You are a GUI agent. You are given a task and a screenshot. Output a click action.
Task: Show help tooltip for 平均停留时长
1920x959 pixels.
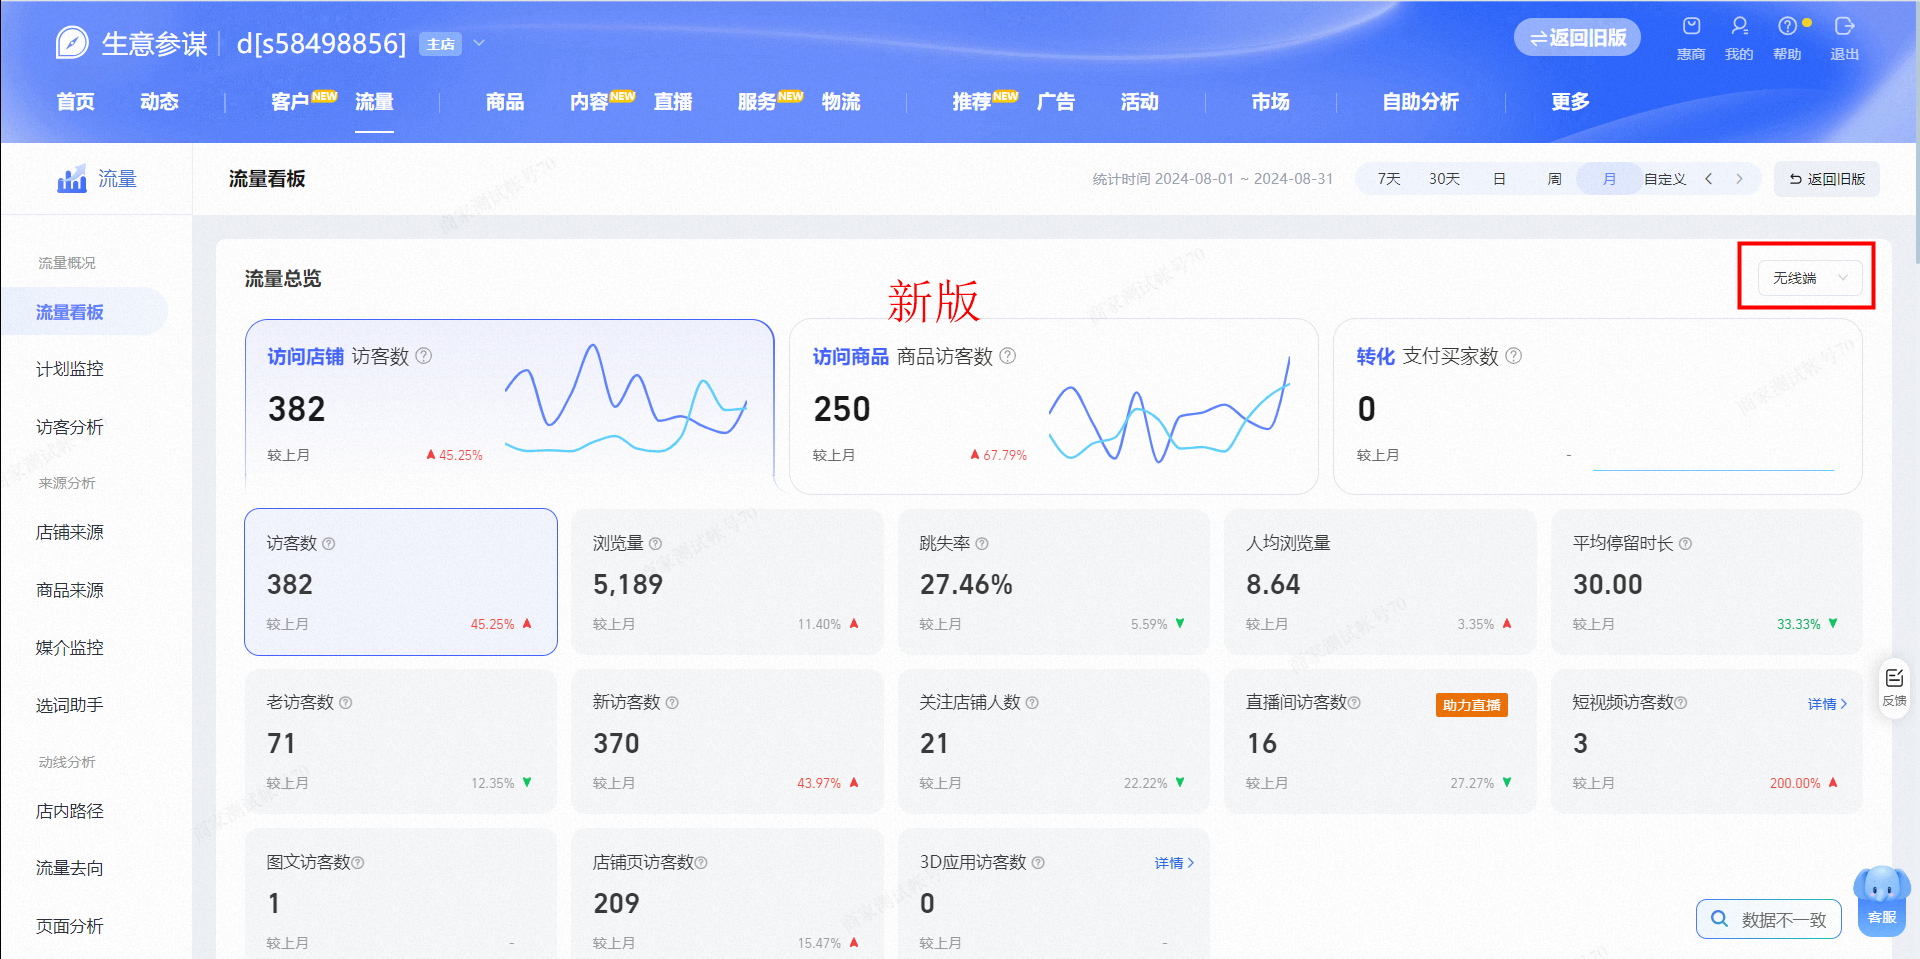click(1685, 544)
